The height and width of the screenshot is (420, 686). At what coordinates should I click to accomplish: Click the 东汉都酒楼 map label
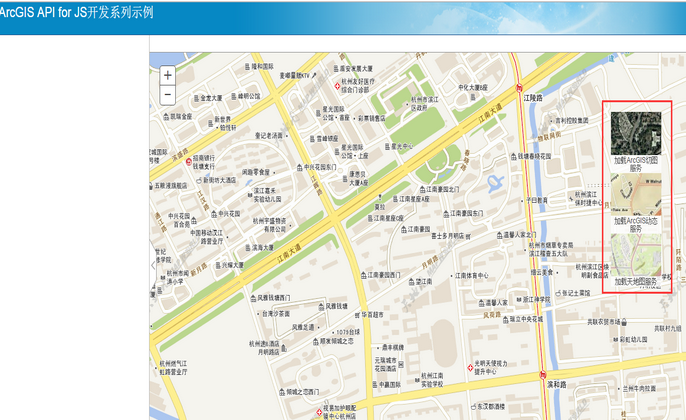pyautogui.click(x=491, y=406)
